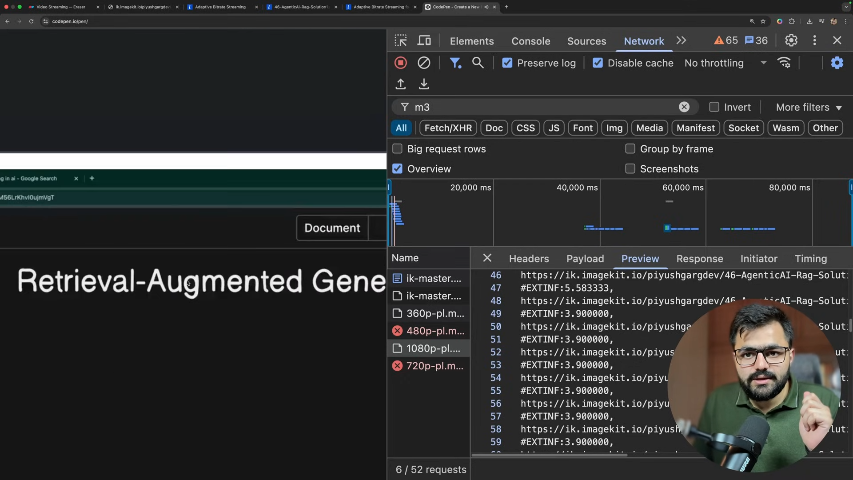The width and height of the screenshot is (853, 480).
Task: Filter requests by Fetch/XHR
Action: tap(448, 128)
